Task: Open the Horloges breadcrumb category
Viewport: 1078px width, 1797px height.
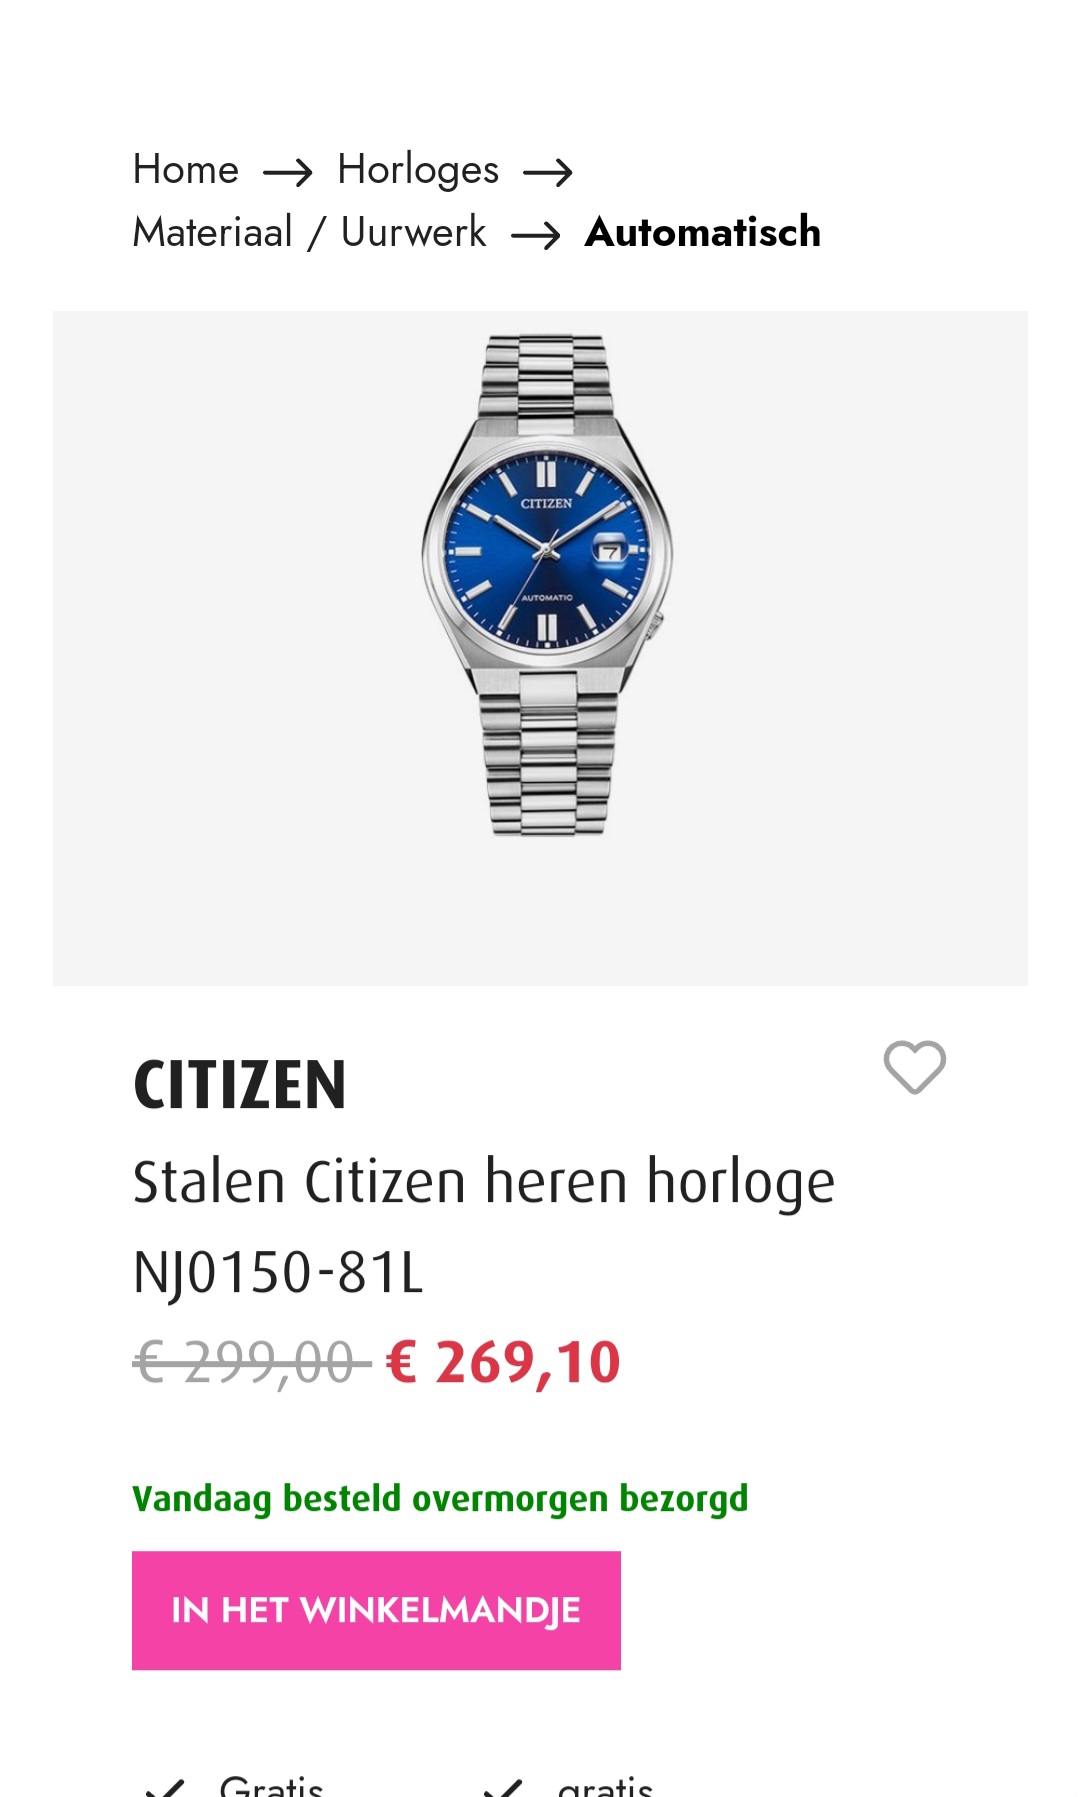Action: coord(418,170)
